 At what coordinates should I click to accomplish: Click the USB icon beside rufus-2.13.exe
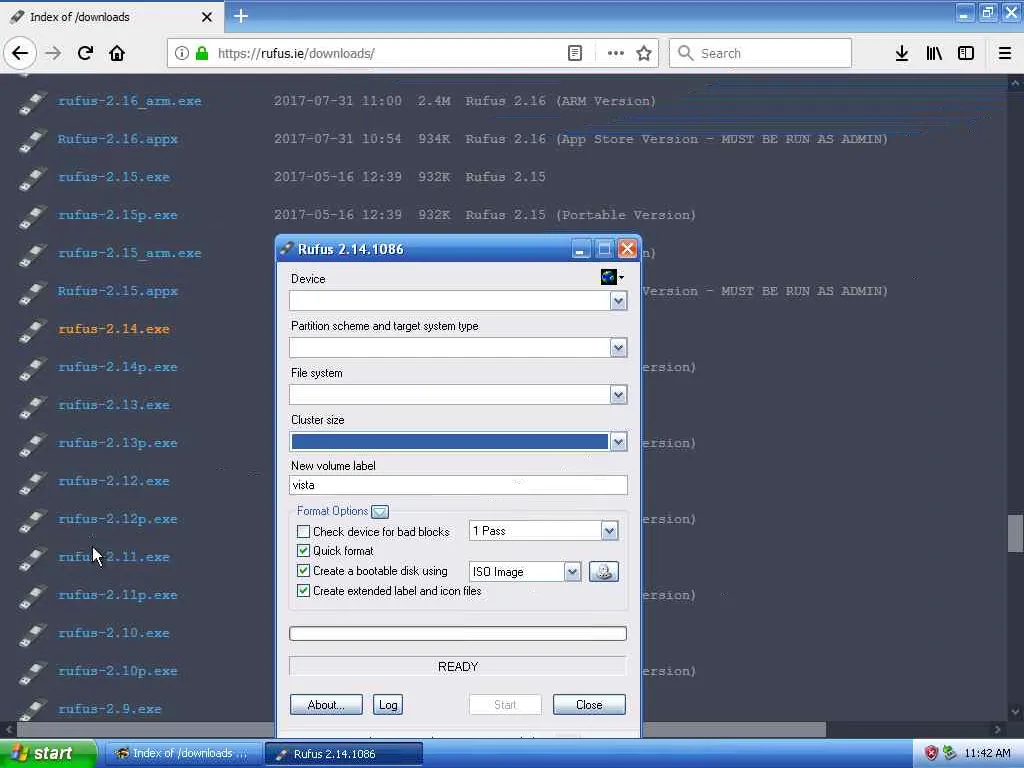[32, 406]
